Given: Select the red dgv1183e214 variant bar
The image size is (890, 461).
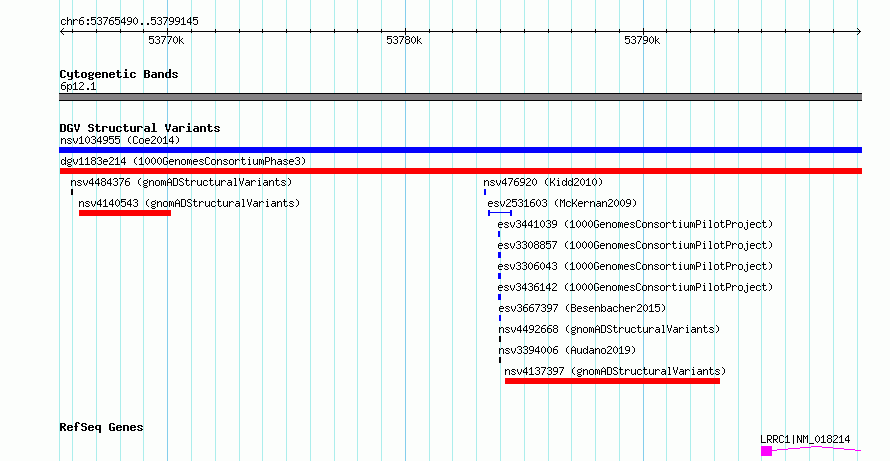Looking at the screenshot, I should (460, 171).
